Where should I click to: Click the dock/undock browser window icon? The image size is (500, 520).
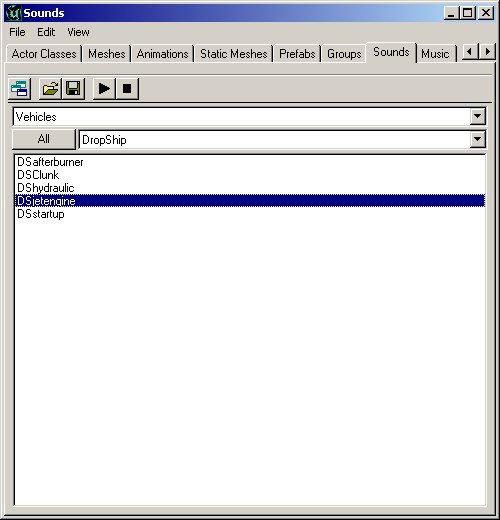point(19,89)
